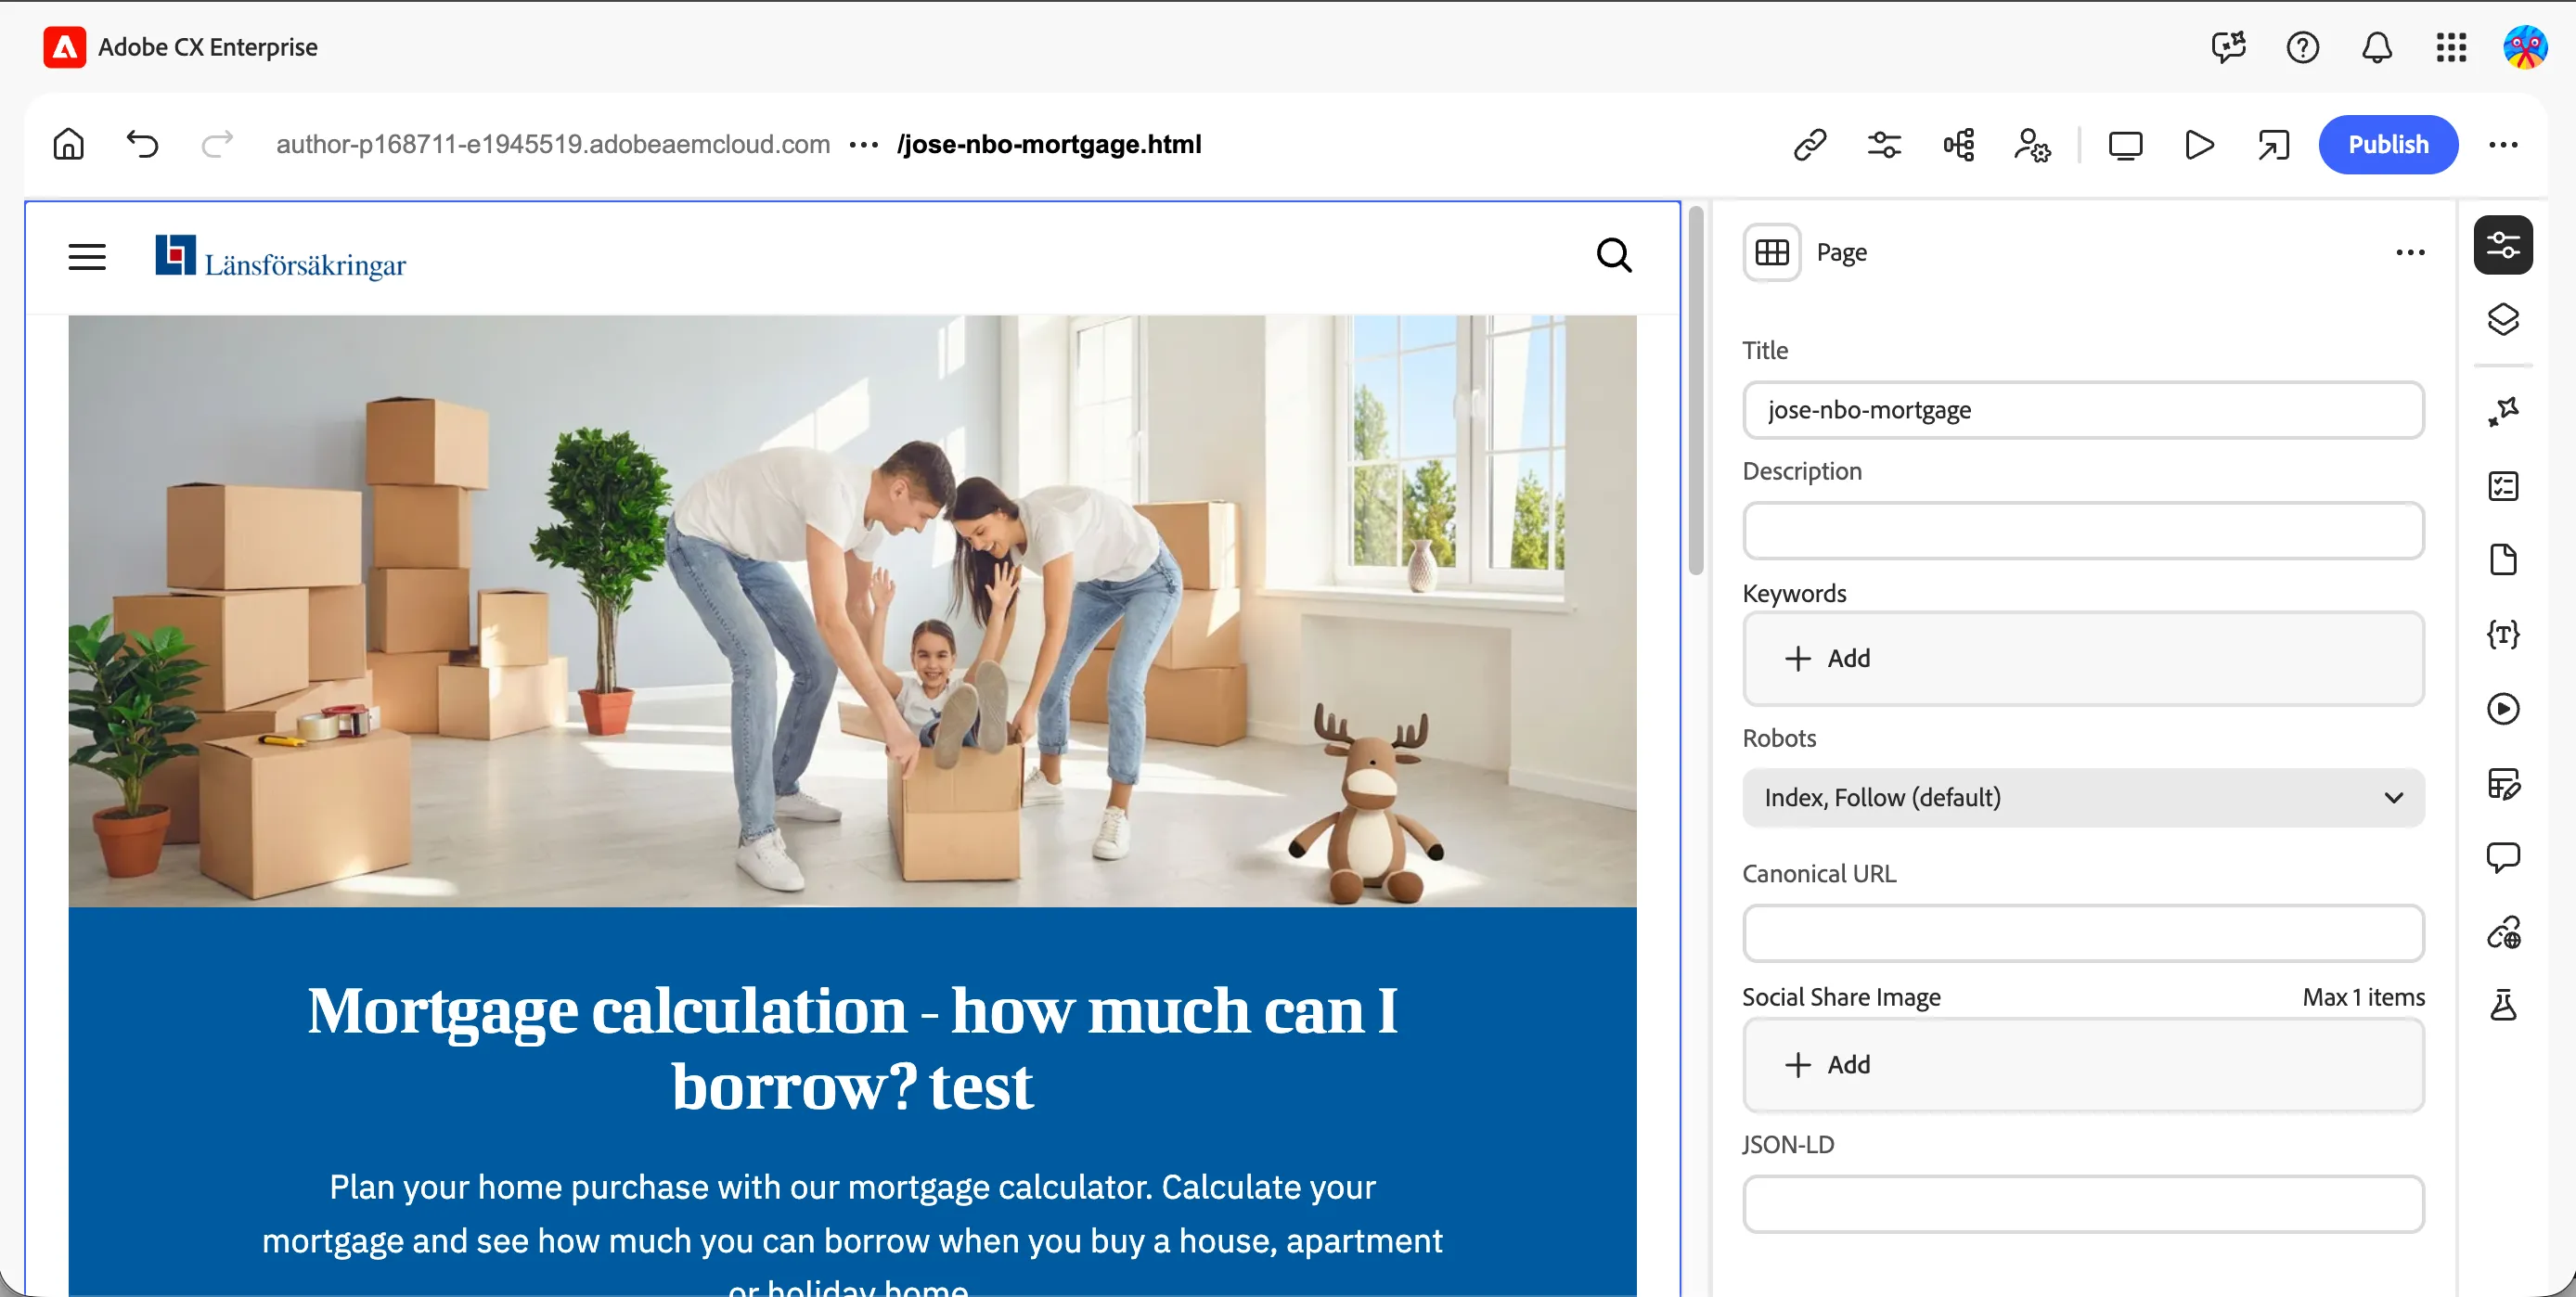Click the Länsförsäkringar logo

point(280,257)
